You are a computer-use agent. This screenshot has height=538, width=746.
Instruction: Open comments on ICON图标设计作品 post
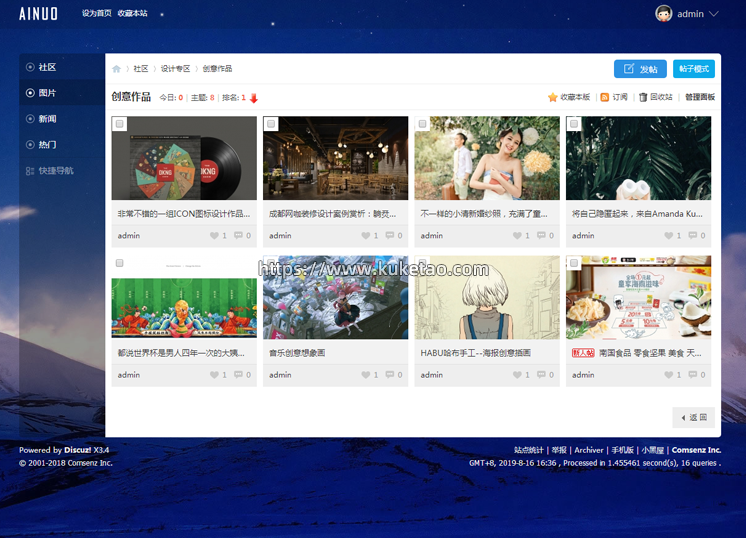238,235
